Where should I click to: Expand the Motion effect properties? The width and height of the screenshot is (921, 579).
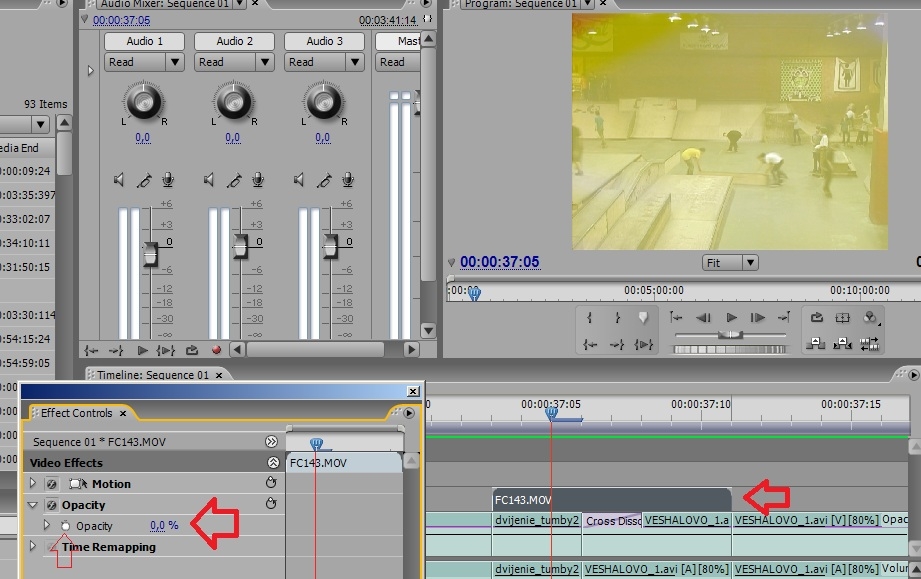tap(33, 484)
